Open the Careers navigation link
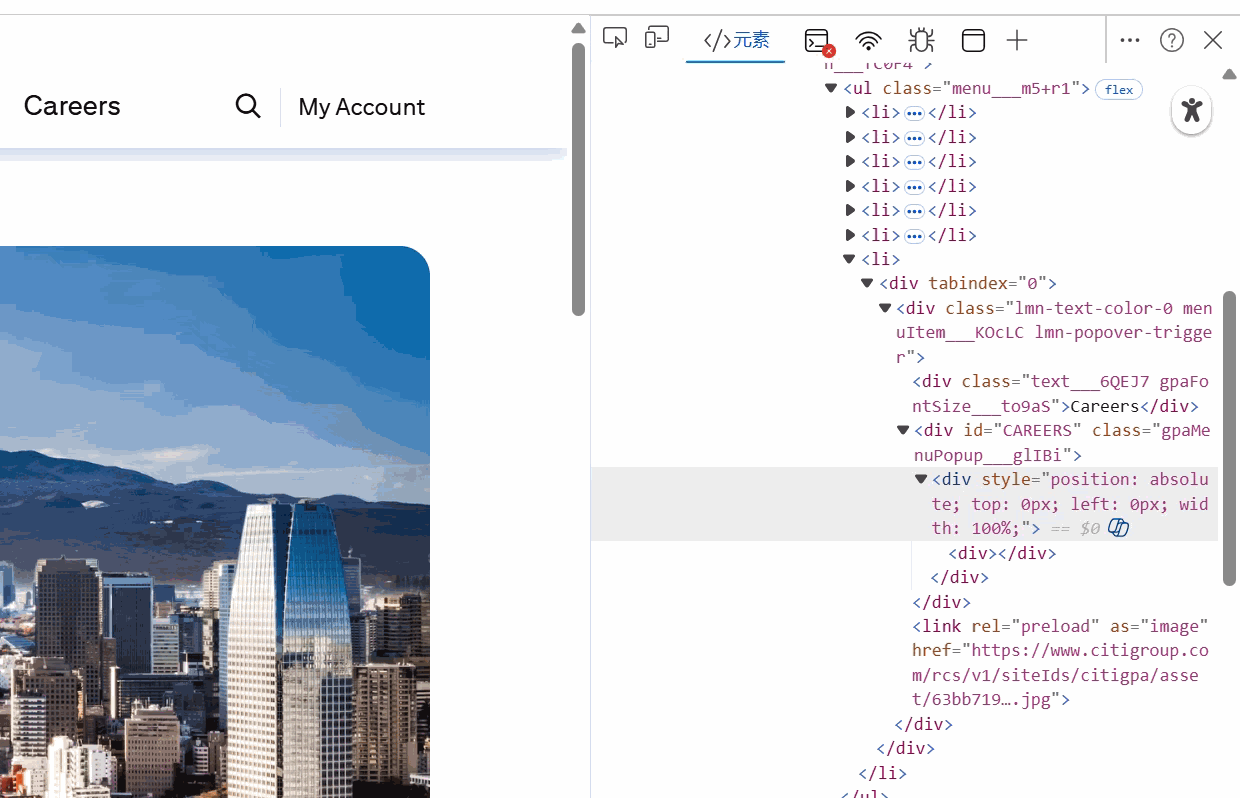This screenshot has height=798, width=1240. coord(72,106)
